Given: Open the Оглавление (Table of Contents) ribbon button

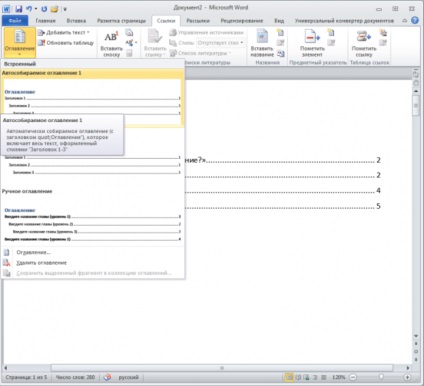Looking at the screenshot, I should coord(20,43).
